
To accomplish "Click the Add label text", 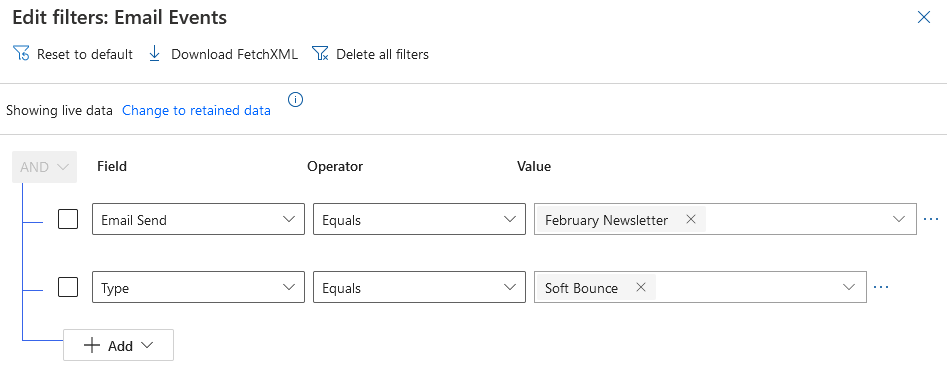I will [x=120, y=346].
